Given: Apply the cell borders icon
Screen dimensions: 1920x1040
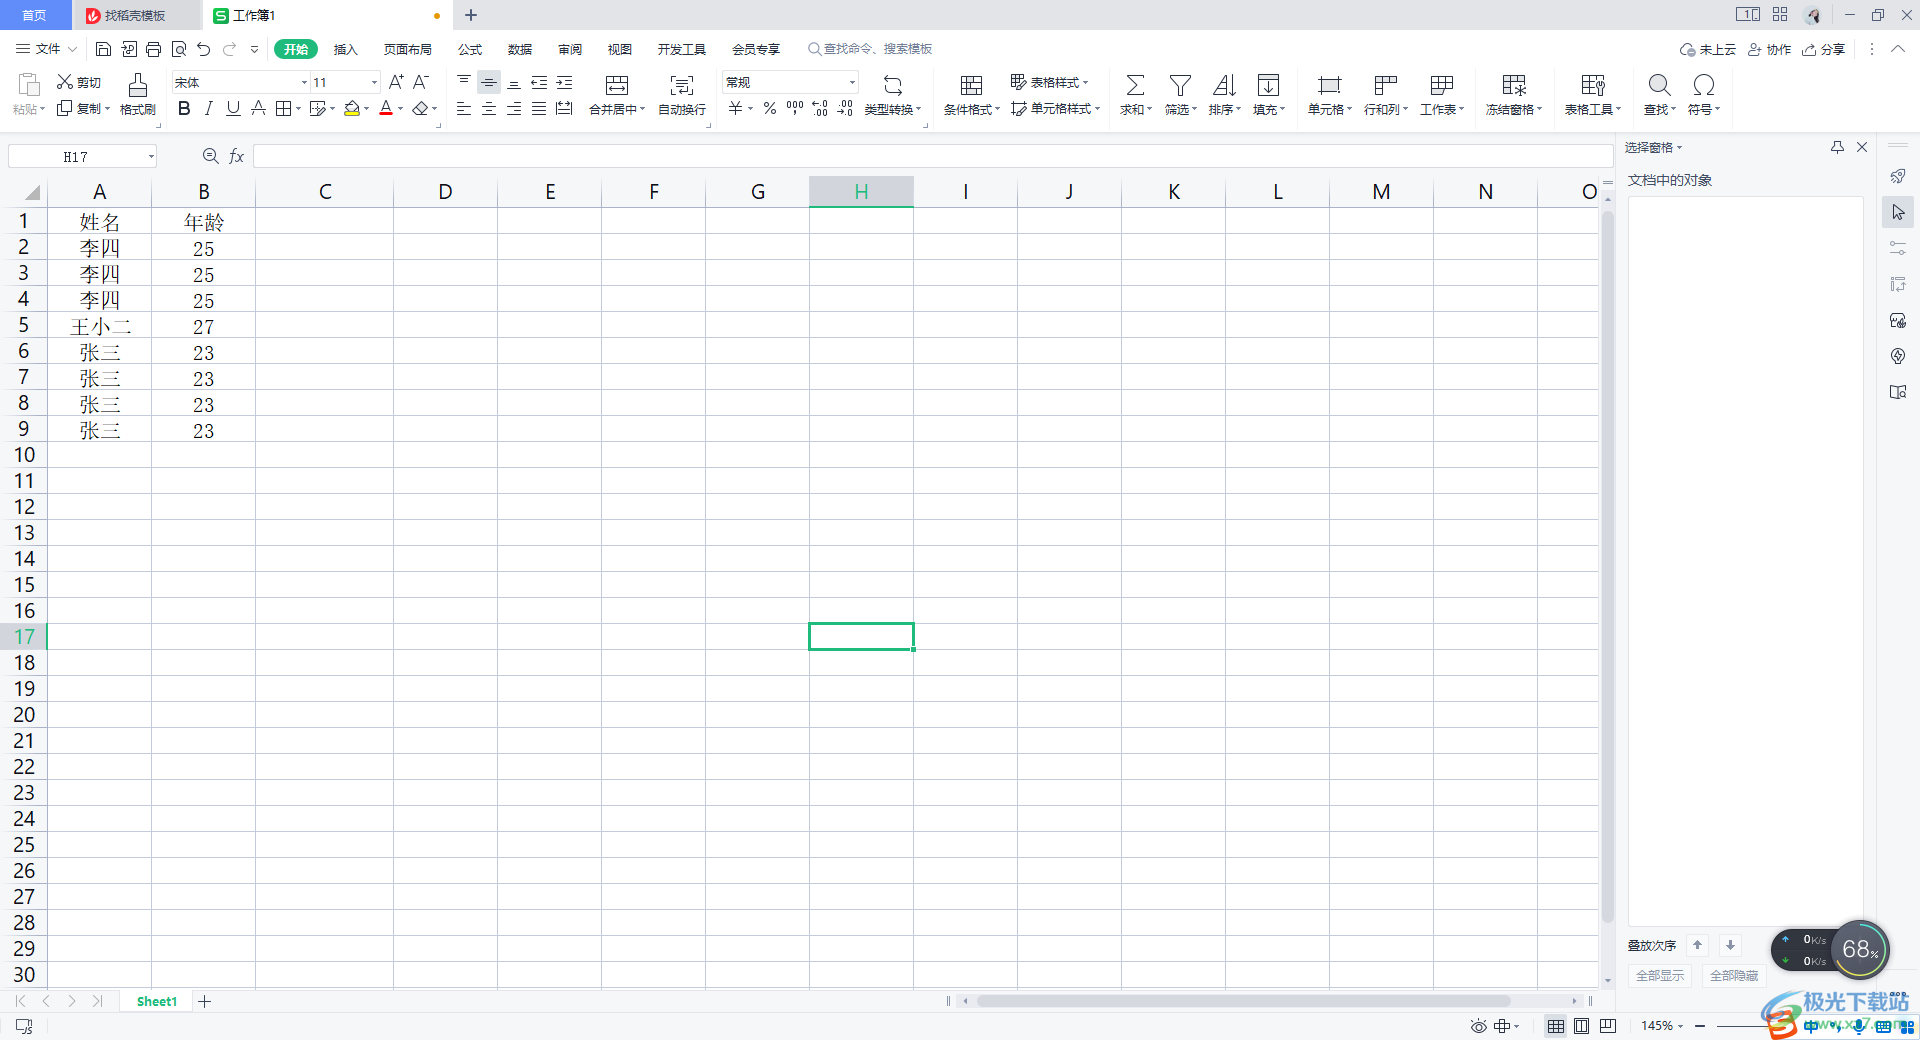Looking at the screenshot, I should coord(283,108).
